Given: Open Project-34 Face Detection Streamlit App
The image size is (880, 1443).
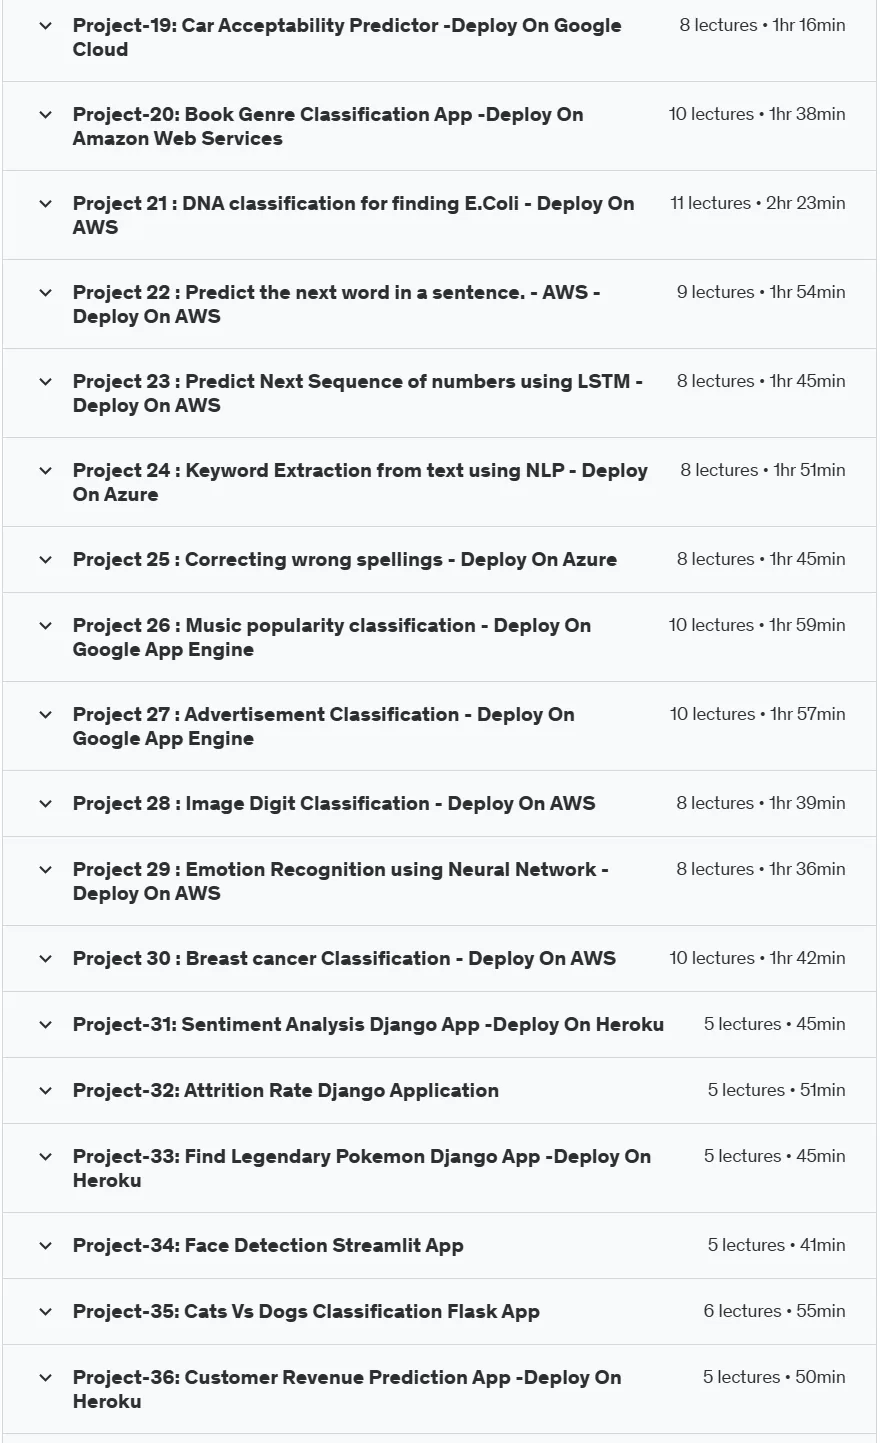Looking at the screenshot, I should (x=268, y=1246).
